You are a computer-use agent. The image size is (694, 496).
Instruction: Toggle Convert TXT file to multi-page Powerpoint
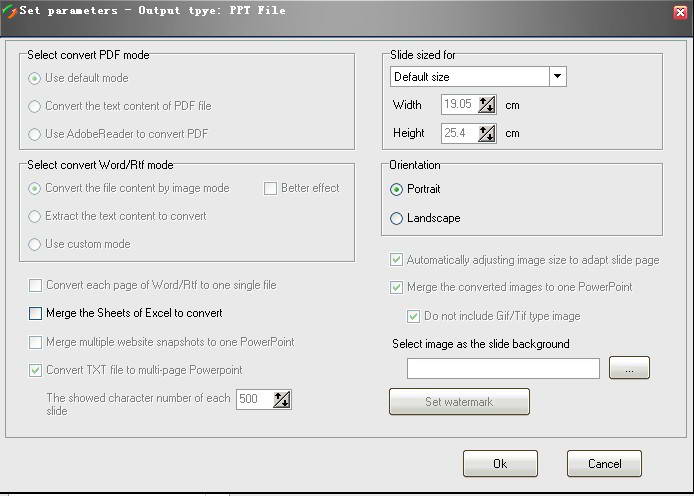click(36, 370)
